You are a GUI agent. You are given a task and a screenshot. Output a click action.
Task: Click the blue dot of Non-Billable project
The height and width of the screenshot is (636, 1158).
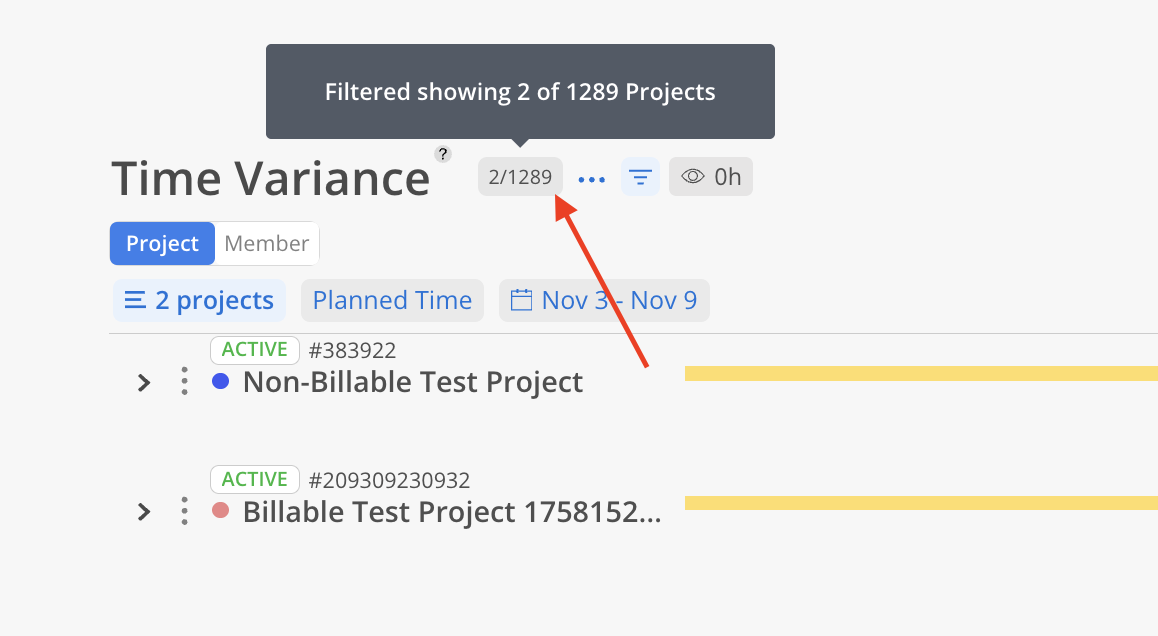point(221,381)
